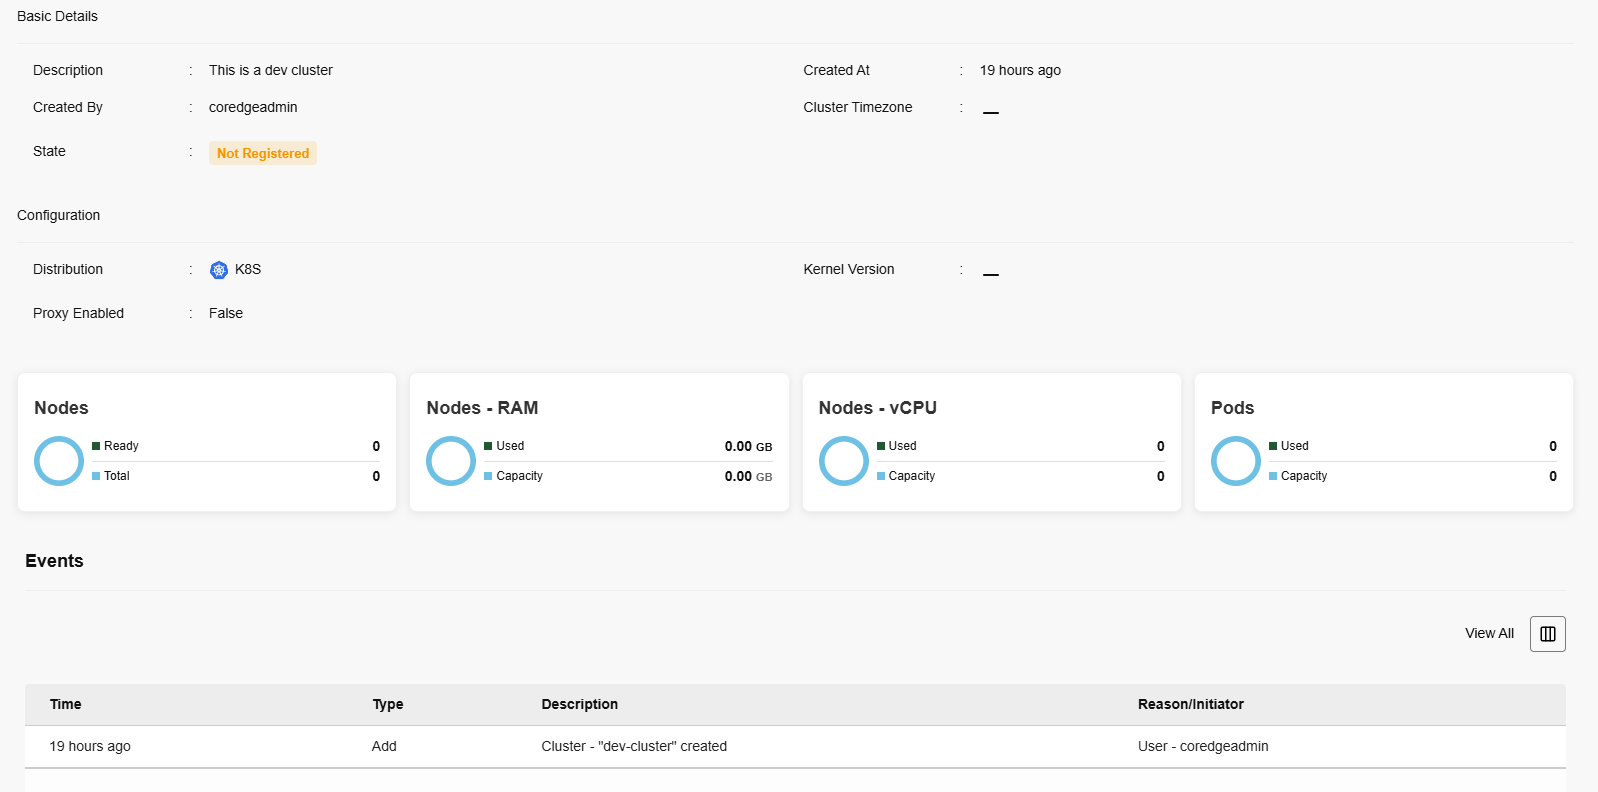Click User - coredgeadmin in event row
The width and height of the screenshot is (1598, 792).
[1202, 747]
